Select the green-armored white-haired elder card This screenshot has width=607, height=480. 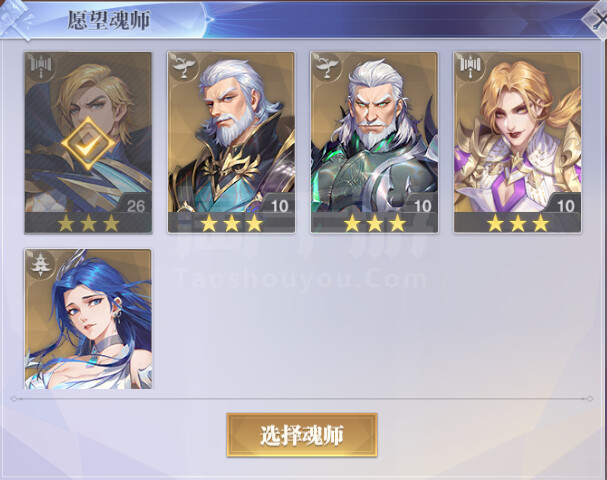(374, 142)
